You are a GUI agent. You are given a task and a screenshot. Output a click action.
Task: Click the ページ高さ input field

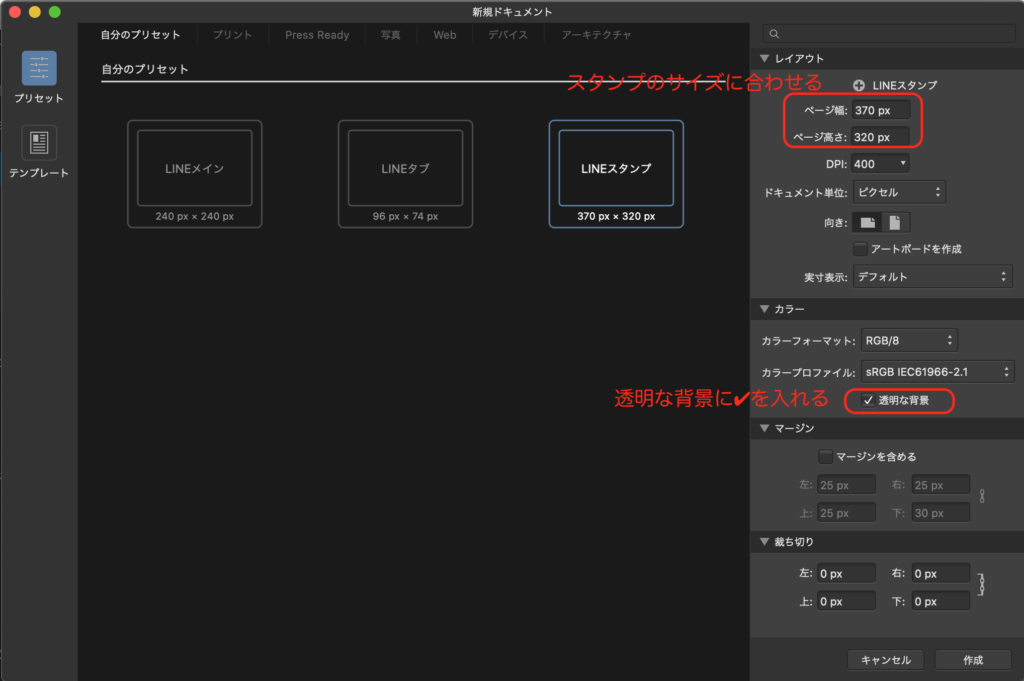coord(880,137)
